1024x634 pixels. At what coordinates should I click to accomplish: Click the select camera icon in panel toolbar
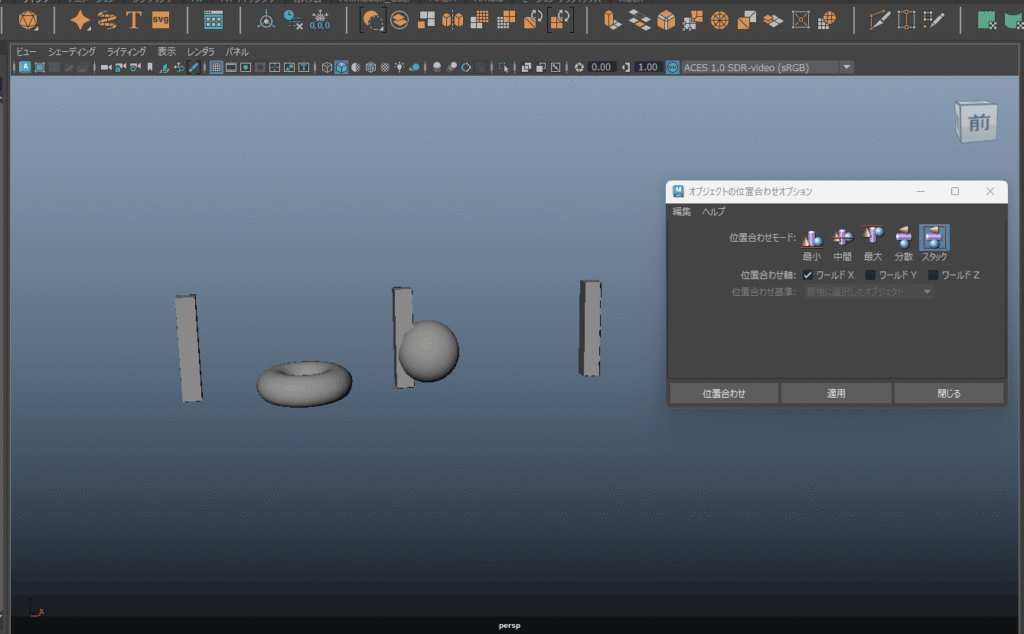tap(105, 67)
